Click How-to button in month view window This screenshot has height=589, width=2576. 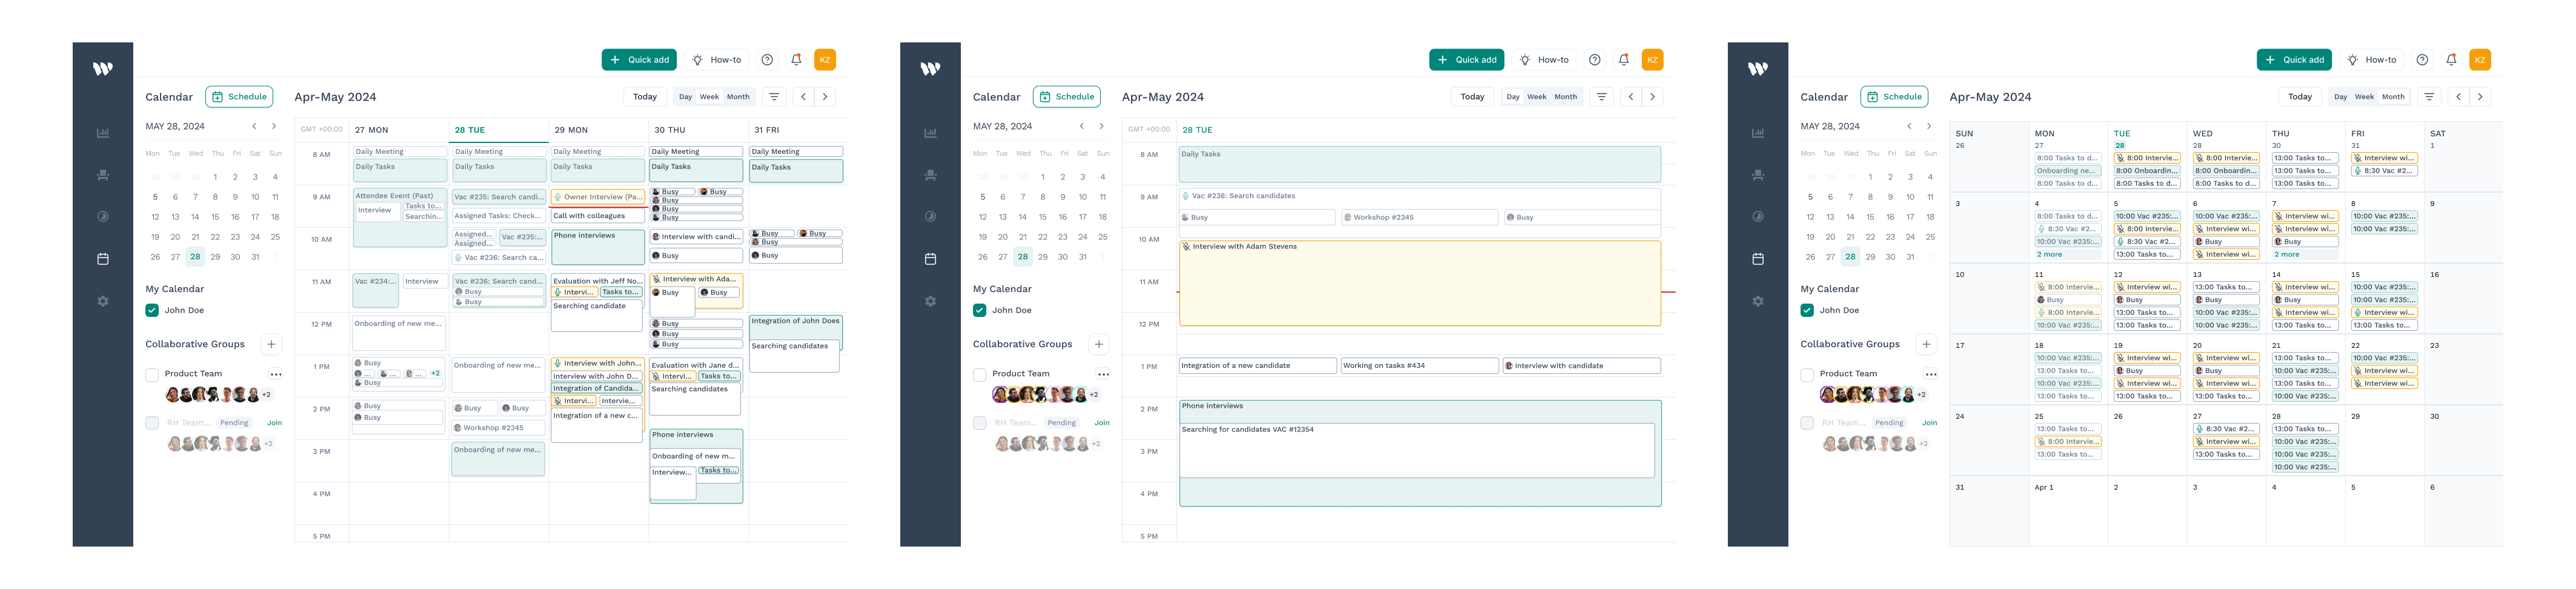[2371, 60]
